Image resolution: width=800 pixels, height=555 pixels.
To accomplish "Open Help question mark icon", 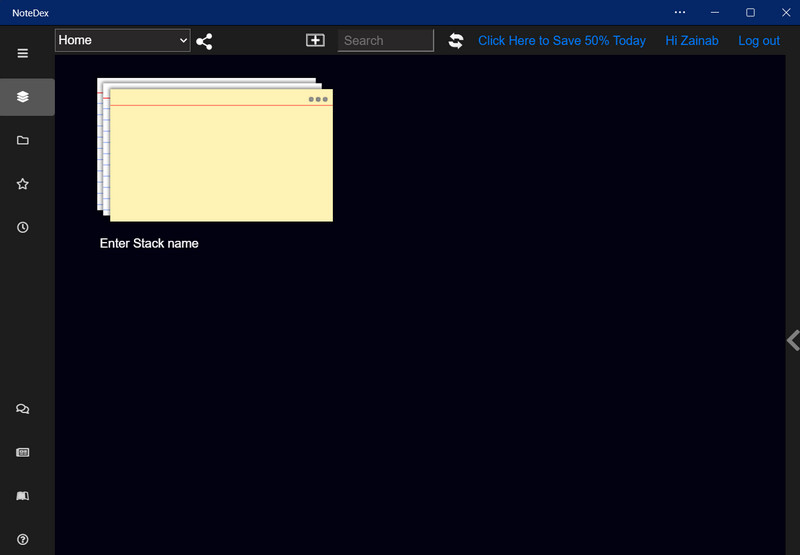I will click(22, 539).
